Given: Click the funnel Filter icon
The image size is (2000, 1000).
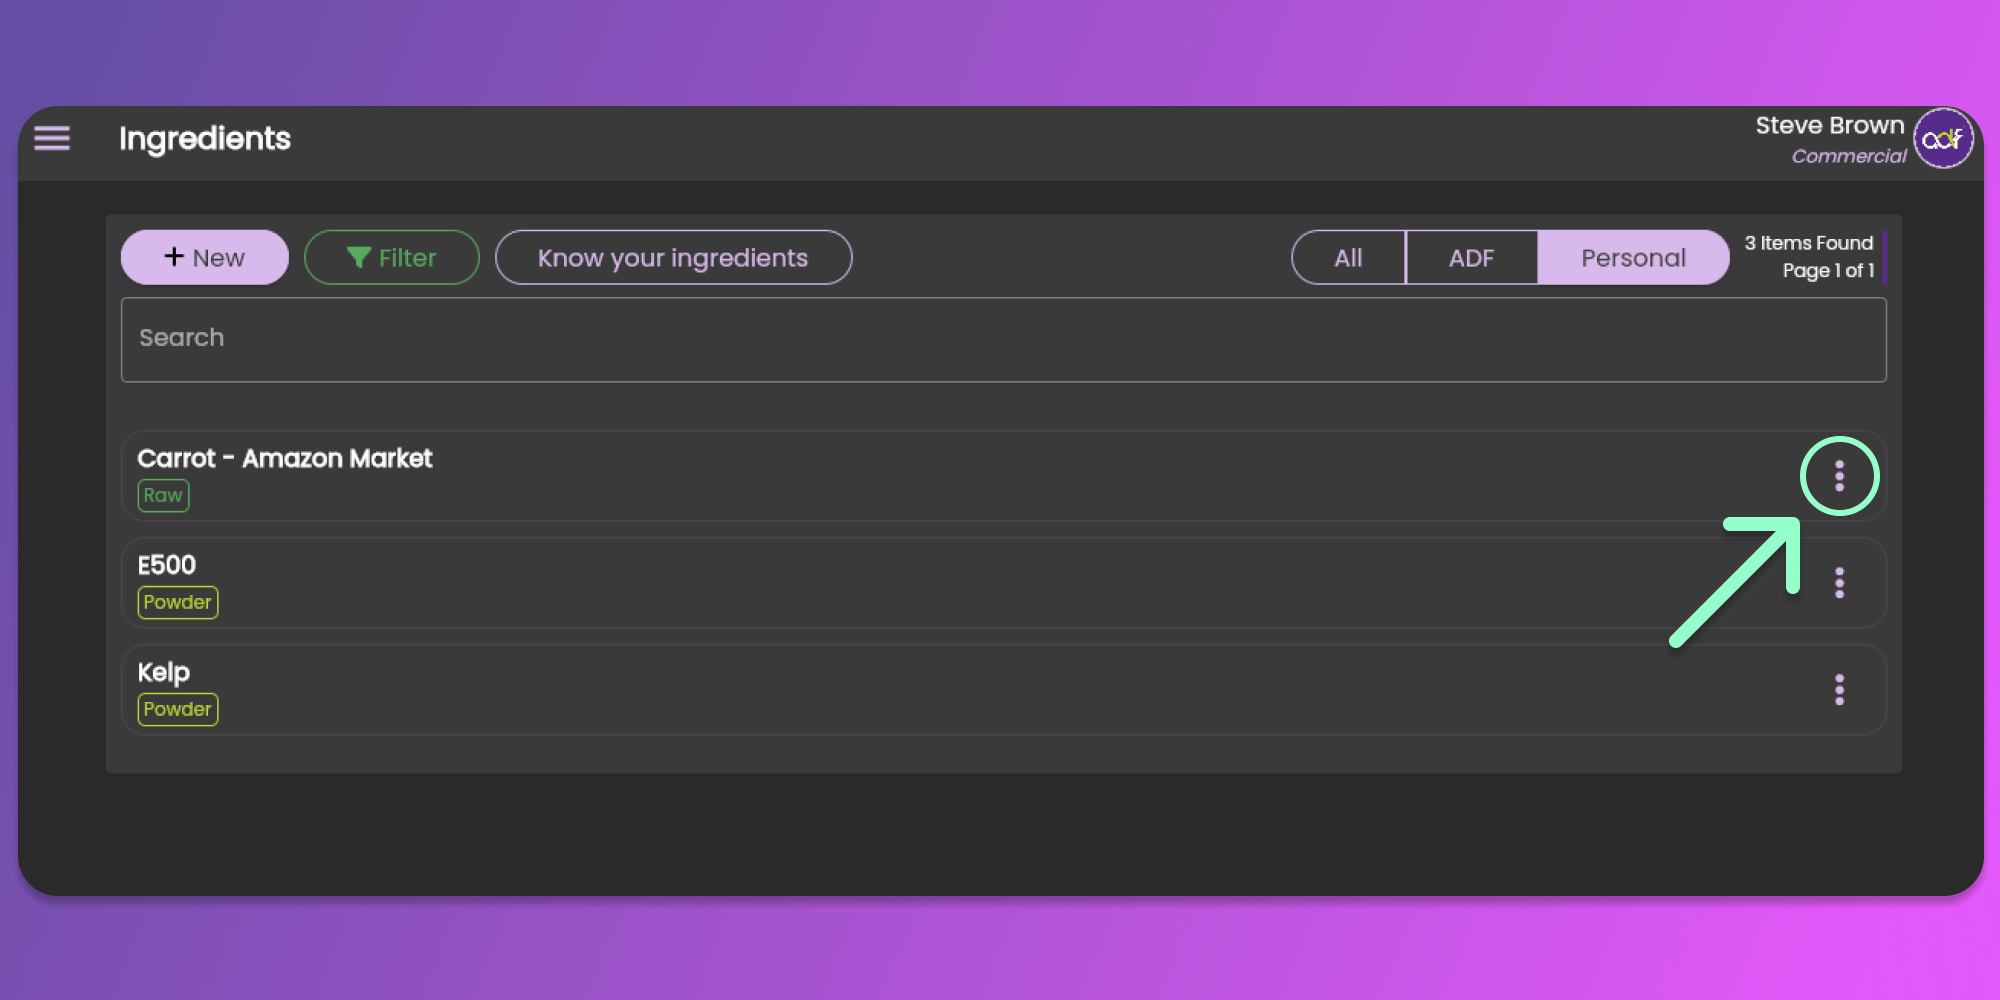Looking at the screenshot, I should (x=358, y=258).
